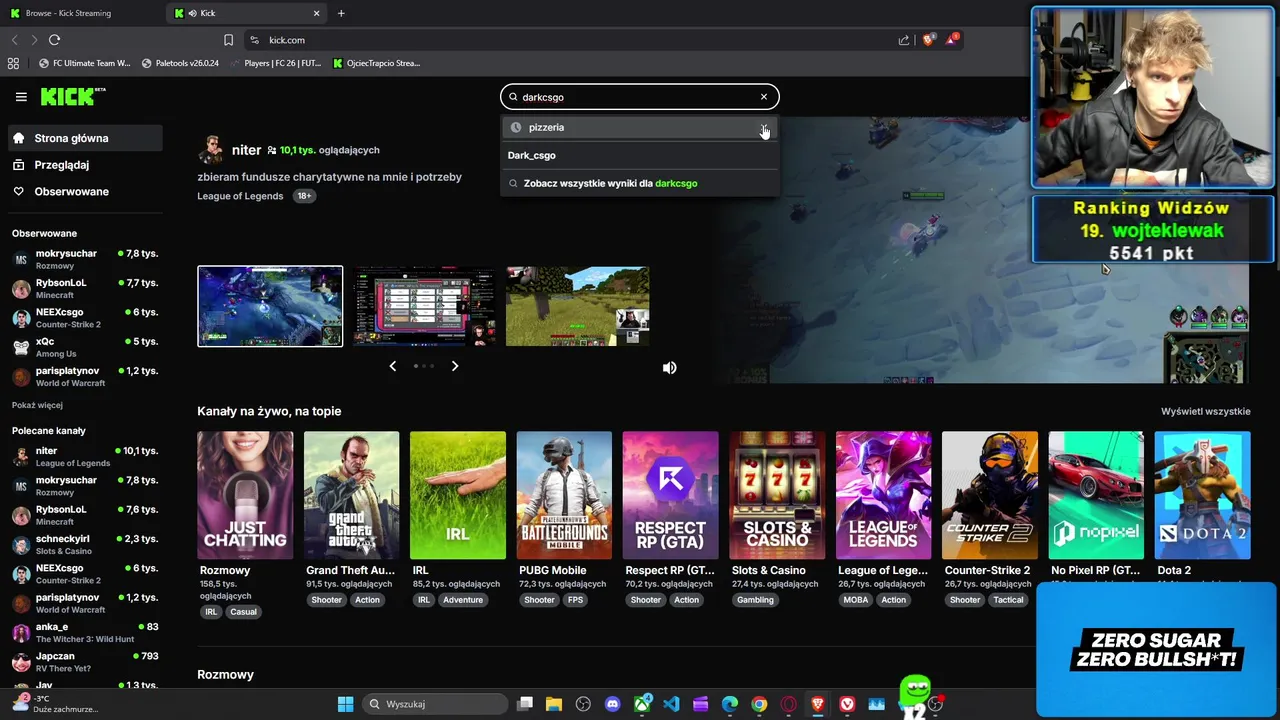The image size is (1280, 720).
Task: Open the Windows Start menu
Action: click(x=345, y=704)
